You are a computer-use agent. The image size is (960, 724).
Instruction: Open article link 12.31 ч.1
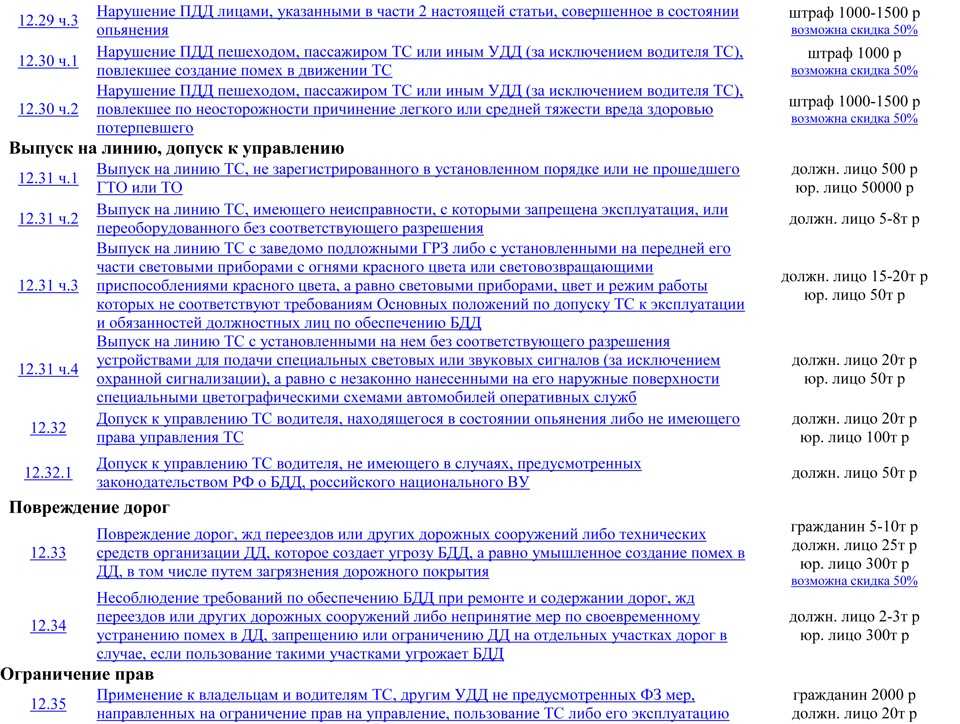click(x=48, y=178)
